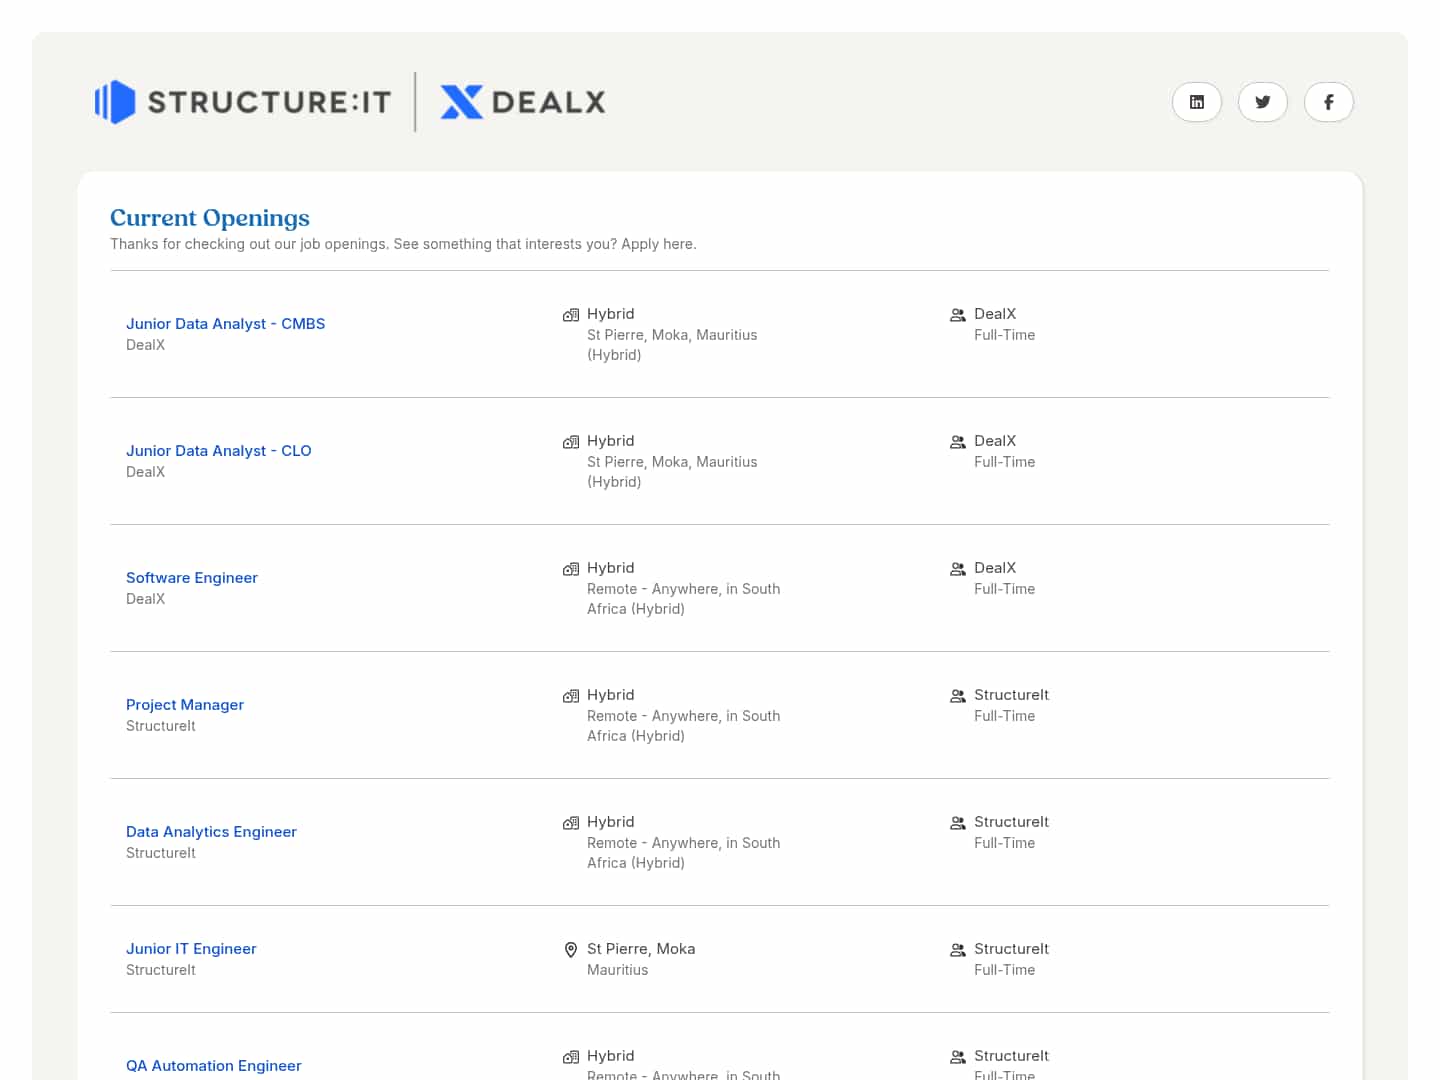Open the Junior IT Engineer listing

[x=191, y=949]
